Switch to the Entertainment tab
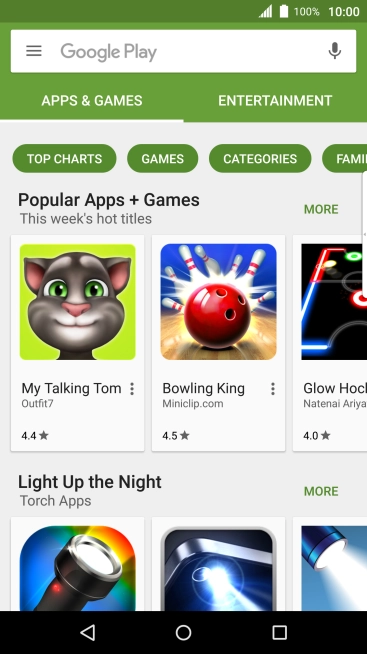The width and height of the screenshot is (367, 654). (275, 101)
